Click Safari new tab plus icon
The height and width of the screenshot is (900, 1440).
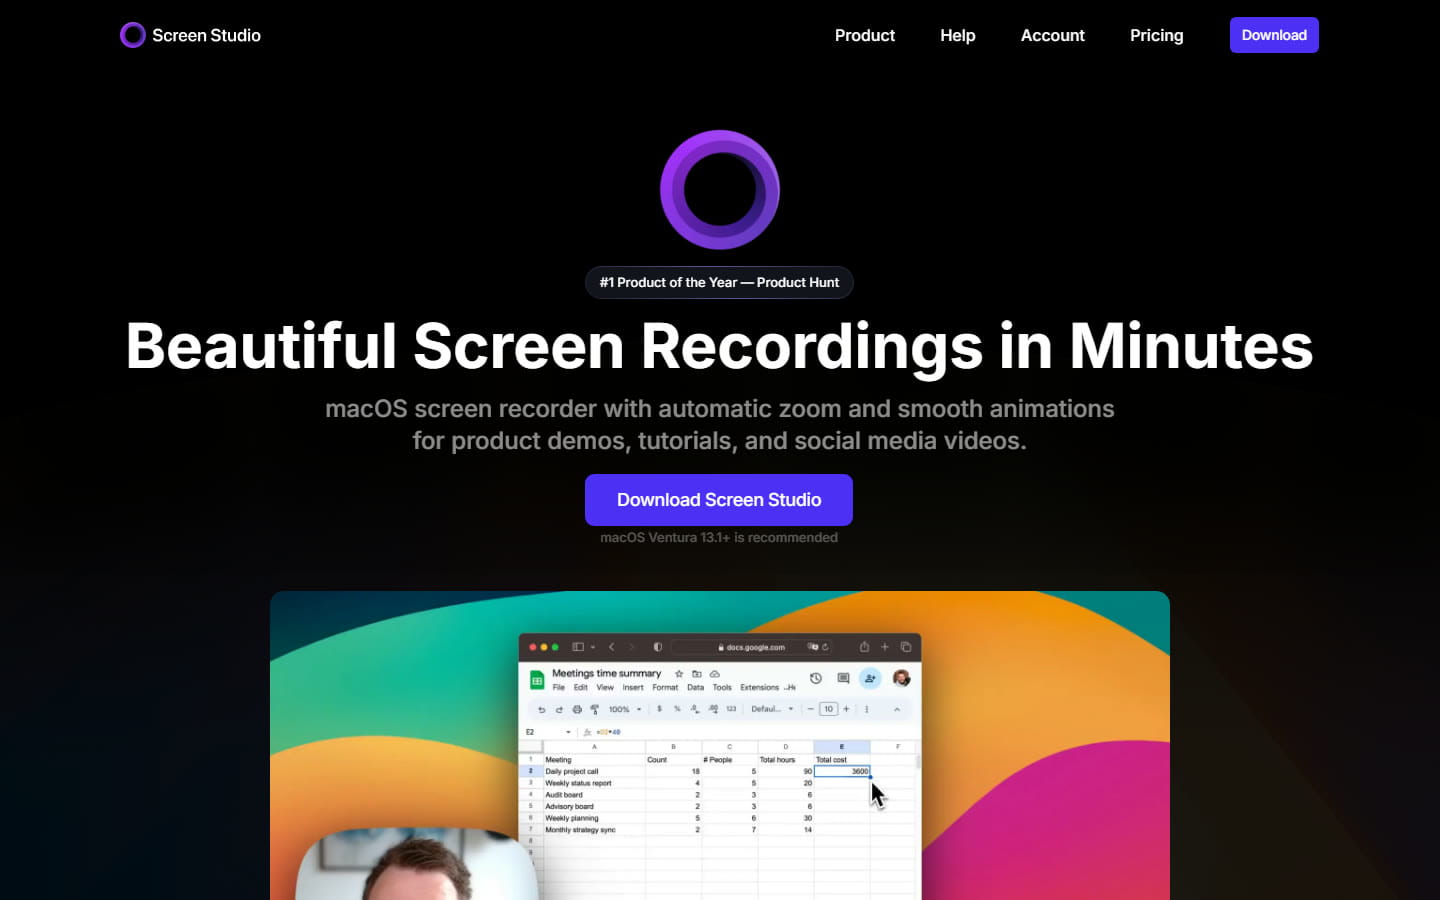click(x=885, y=647)
